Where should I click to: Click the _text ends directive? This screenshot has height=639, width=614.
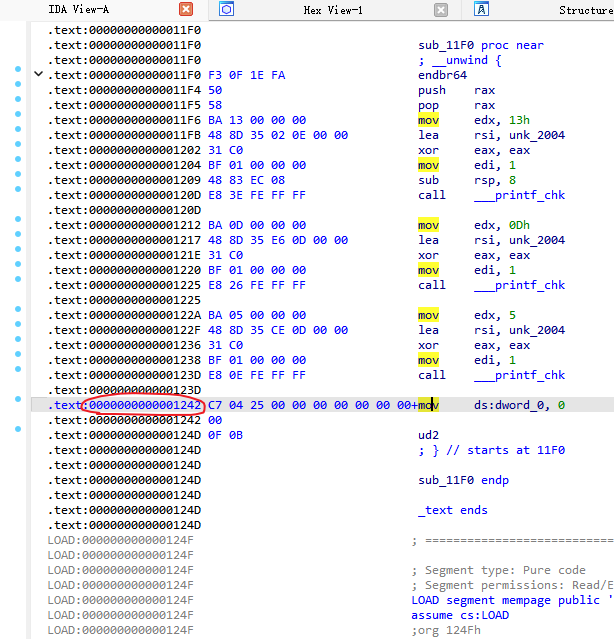point(453,510)
